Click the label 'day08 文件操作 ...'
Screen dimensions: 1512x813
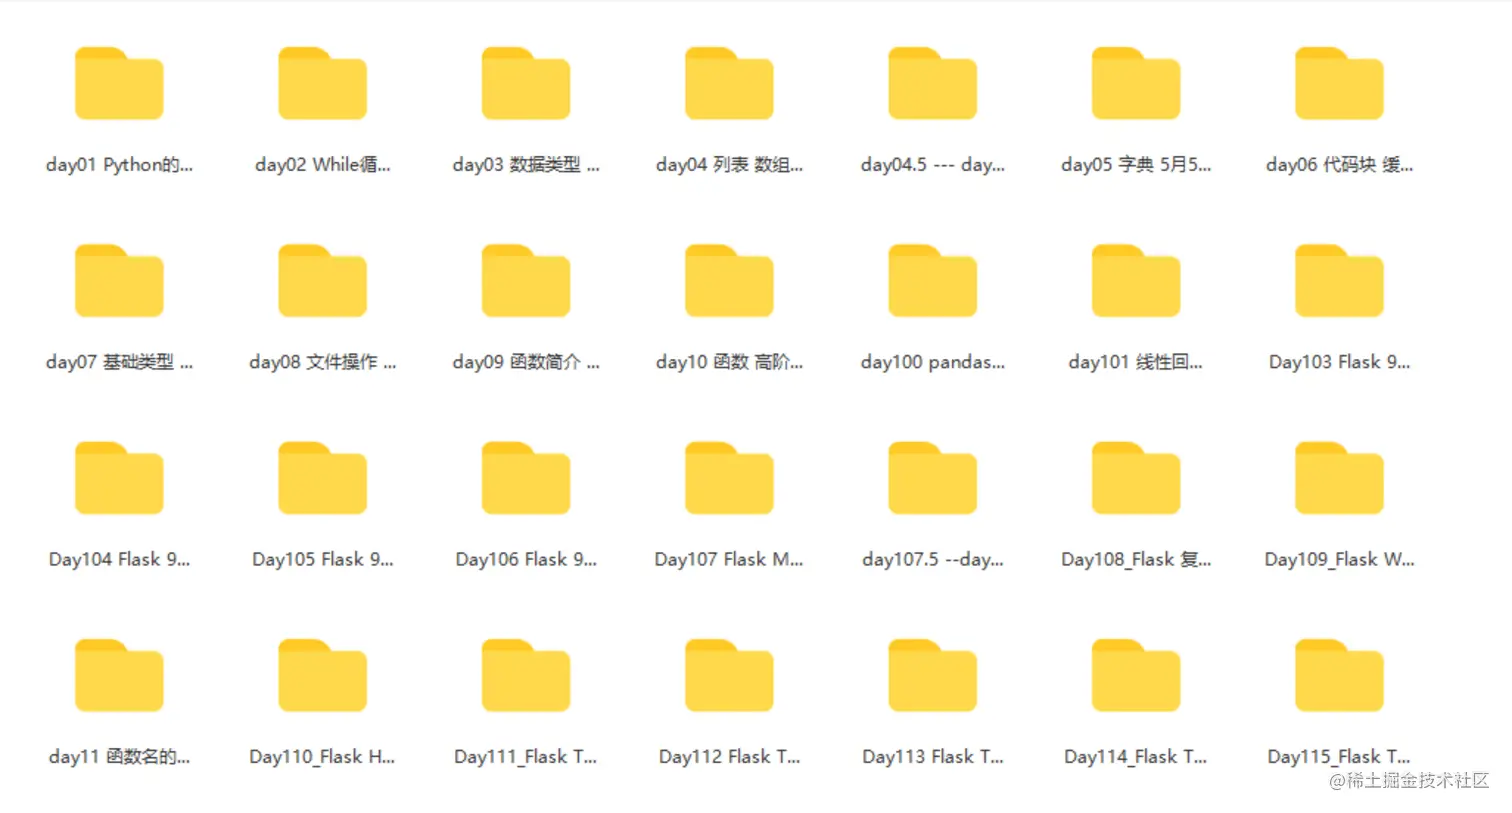pyautogui.click(x=322, y=362)
